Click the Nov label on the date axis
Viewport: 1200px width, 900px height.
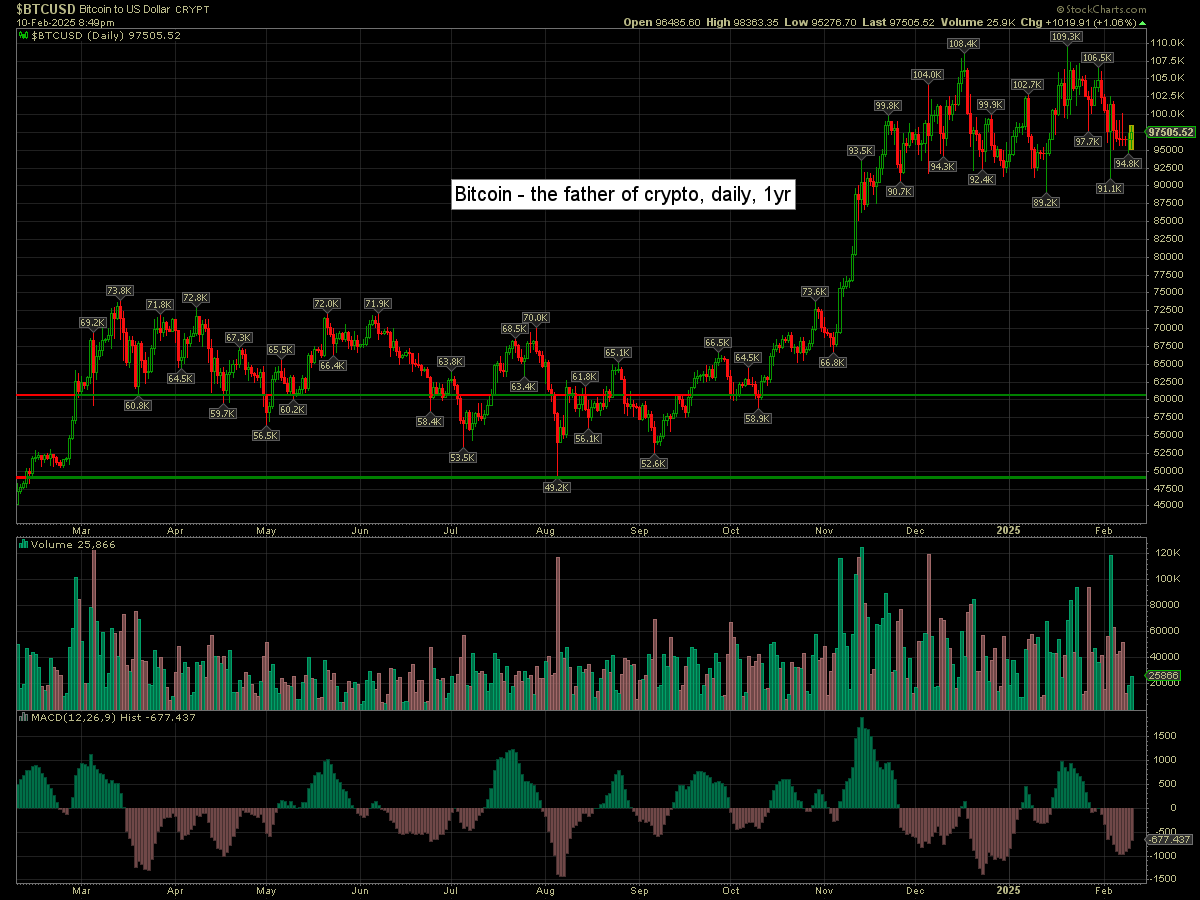pos(824,530)
